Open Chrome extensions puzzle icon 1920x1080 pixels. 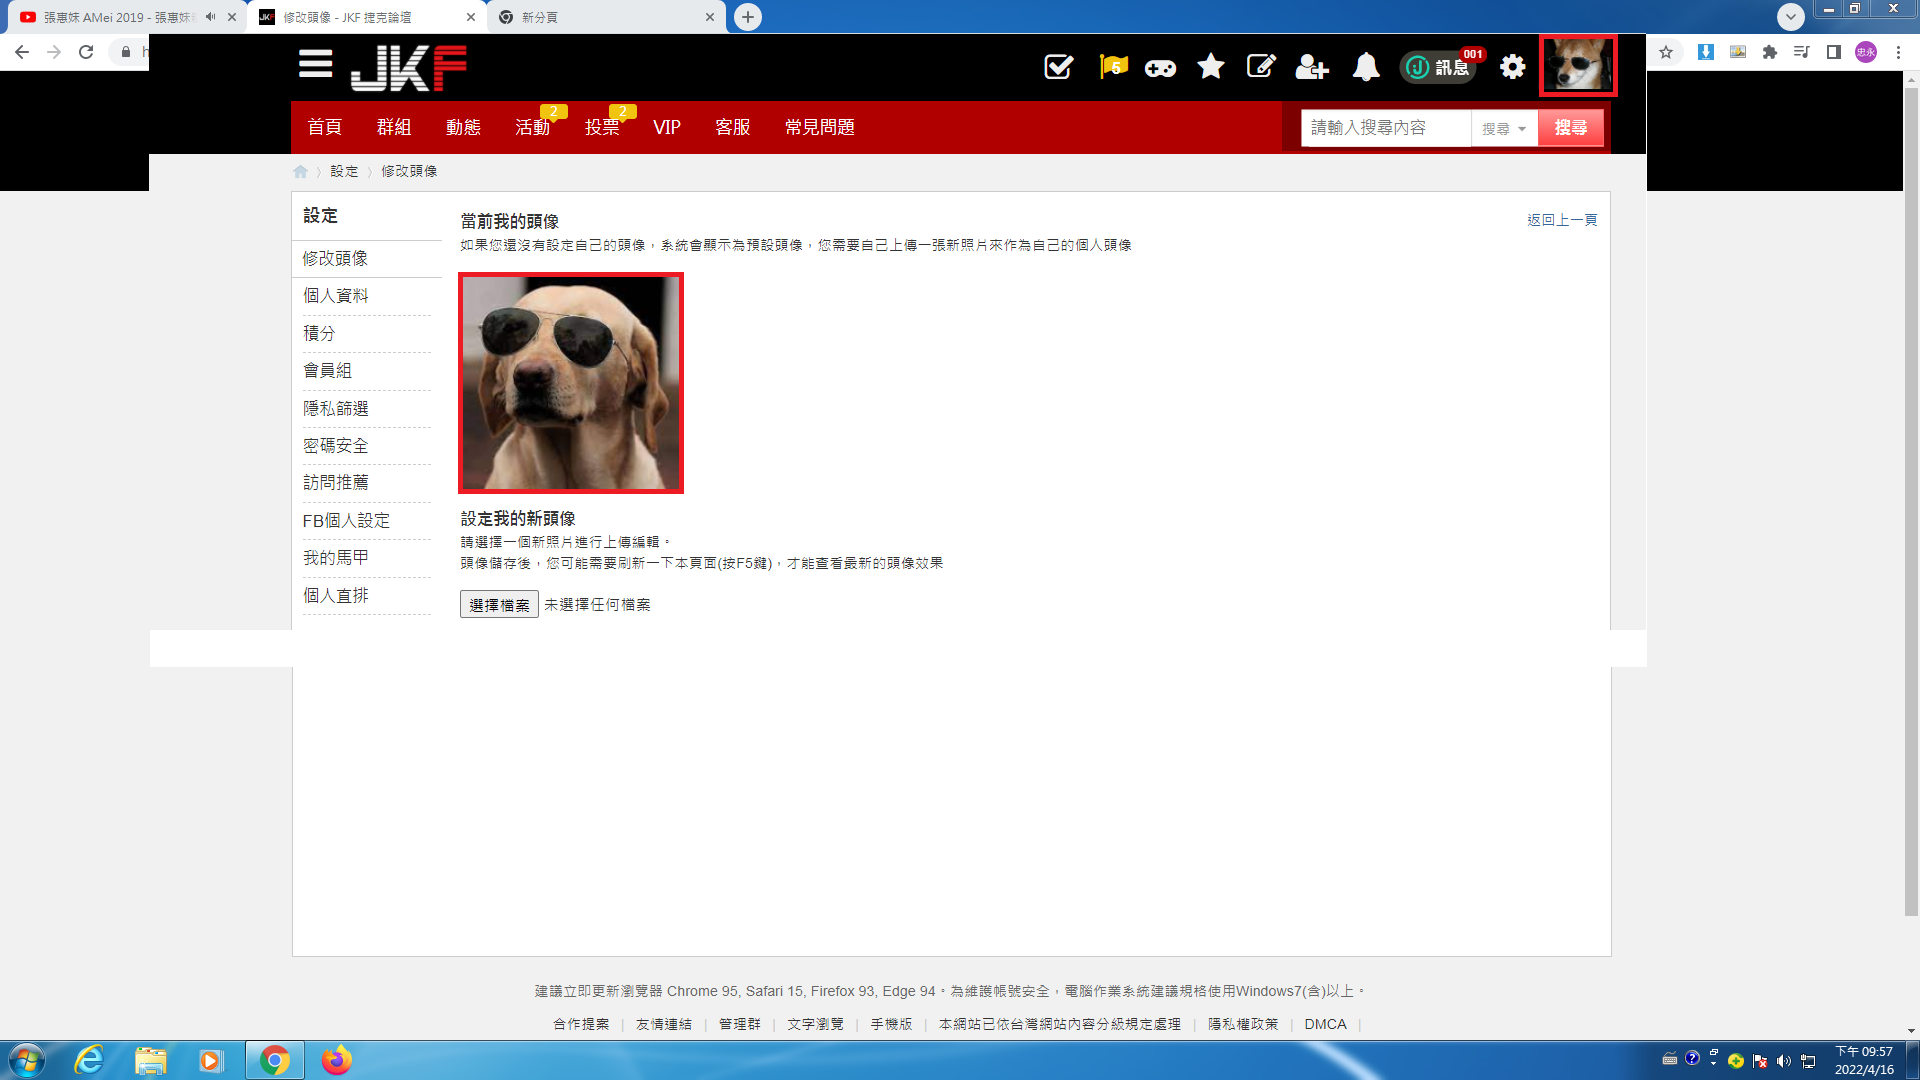pos(1770,52)
